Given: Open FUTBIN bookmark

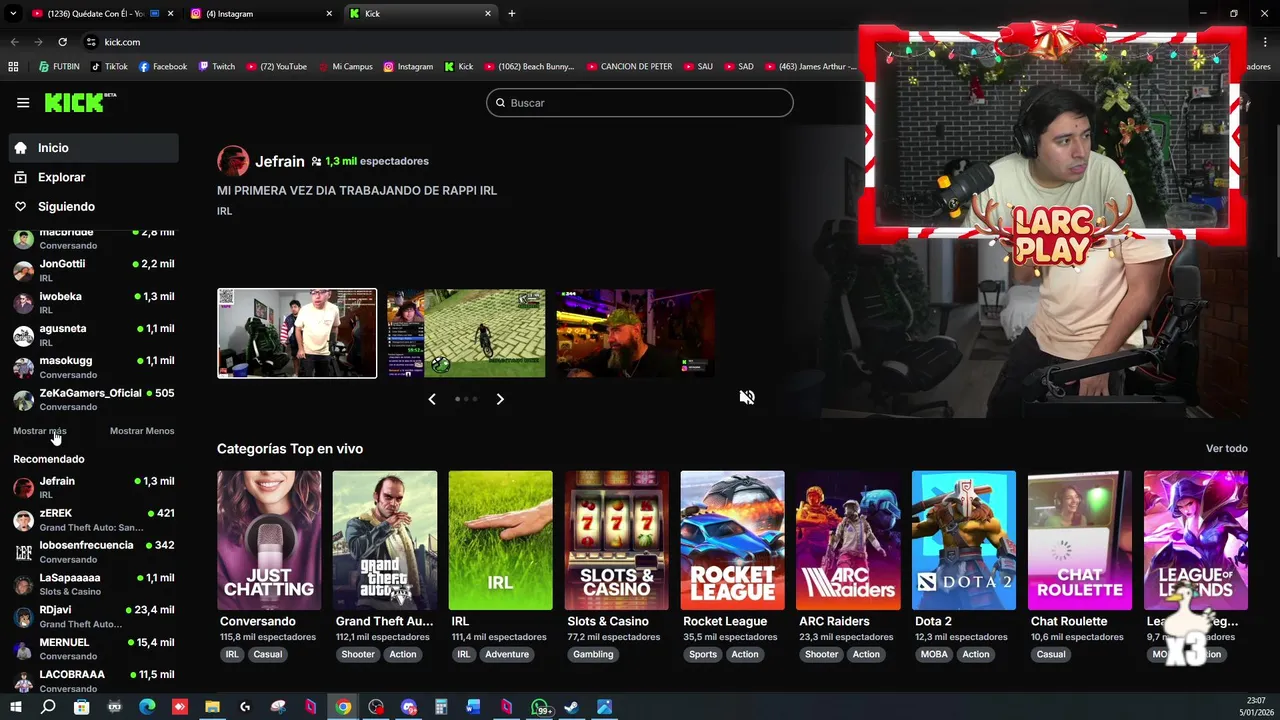Looking at the screenshot, I should tap(60, 67).
